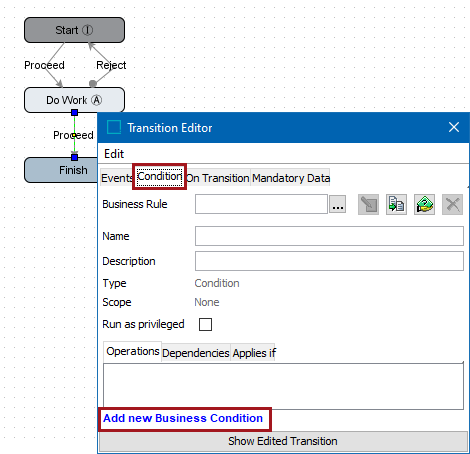Image resolution: width=470 pixels, height=454 pixels.
Task: Click the grayed-out edit pencil icon
Action: pos(368,204)
